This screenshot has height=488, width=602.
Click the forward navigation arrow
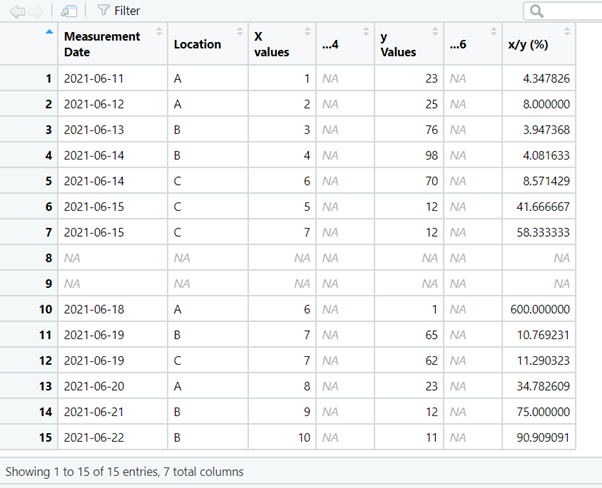pyautogui.click(x=37, y=11)
